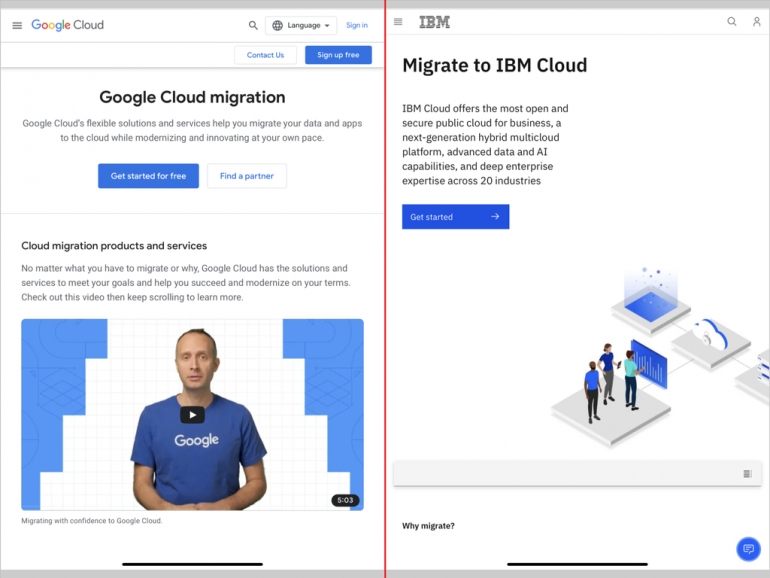Click 'Cloud migration products and services' heading
The image size is (770, 578).
(x=114, y=246)
